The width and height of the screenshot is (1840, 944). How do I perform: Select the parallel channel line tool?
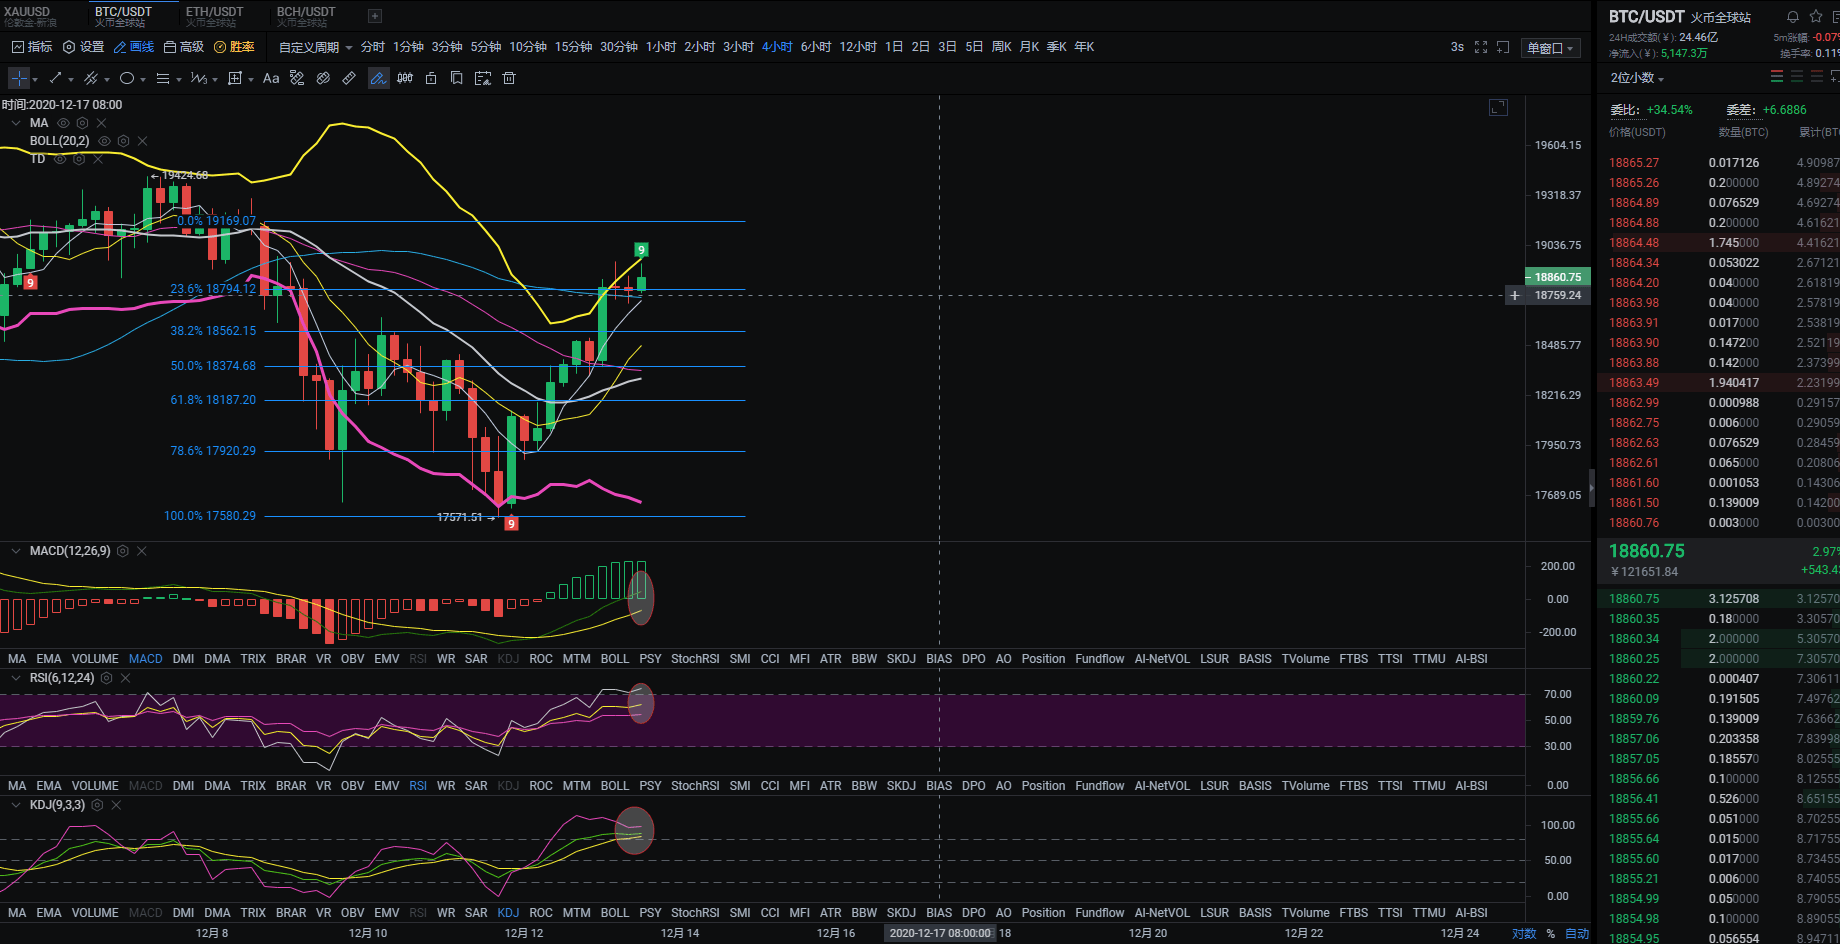click(91, 78)
